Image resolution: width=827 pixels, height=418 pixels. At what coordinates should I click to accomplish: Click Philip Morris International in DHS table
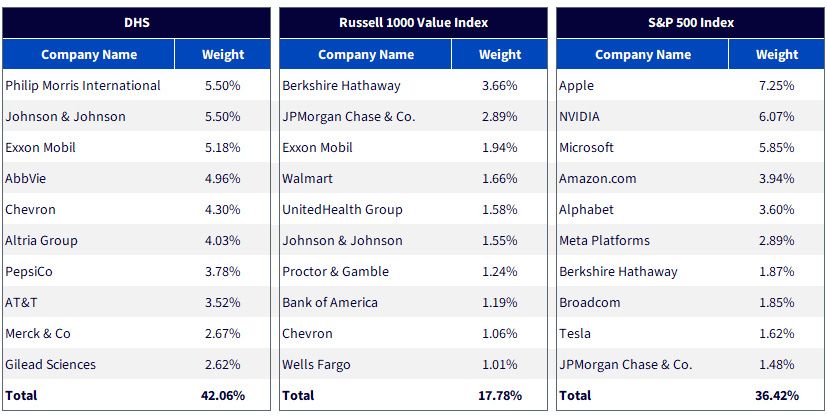point(83,85)
